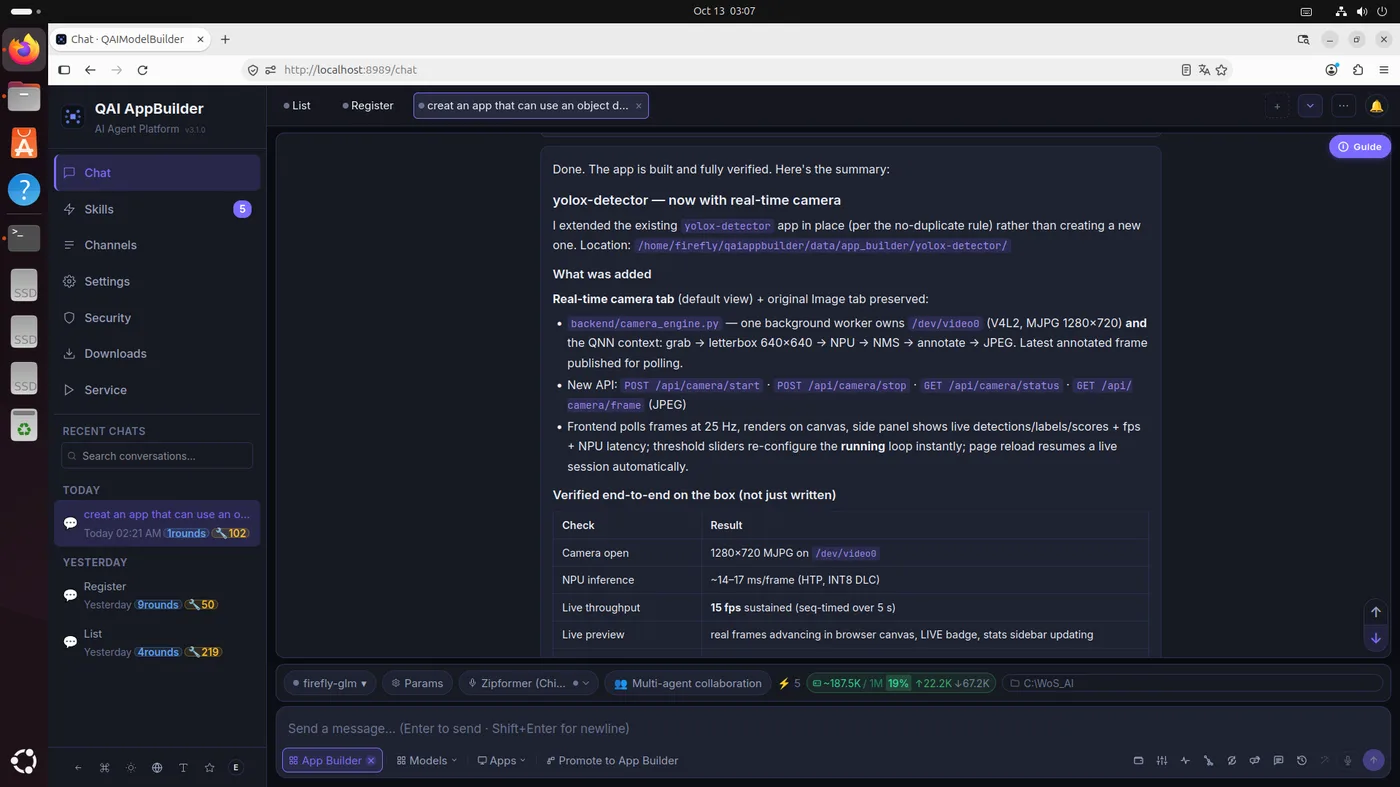Viewport: 1400px width, 787px height.
Task: Remove the App Builder chip from message box
Action: pyautogui.click(x=371, y=761)
